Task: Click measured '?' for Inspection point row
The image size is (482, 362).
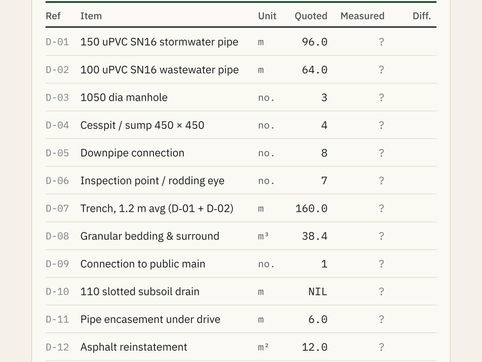Action: tap(381, 181)
